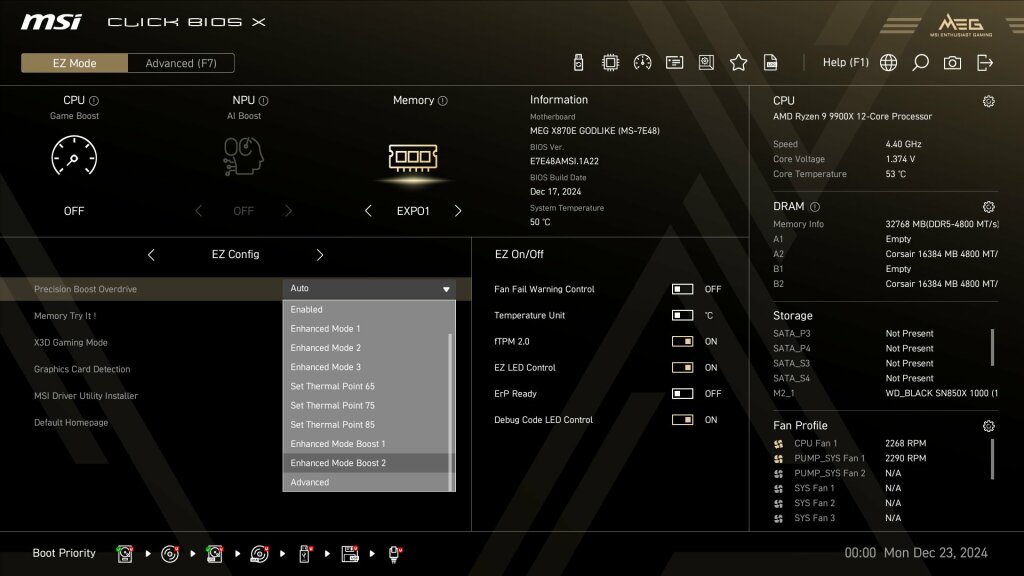
Task: Switch memory profile with left arrow by EXPO1
Action: click(368, 211)
